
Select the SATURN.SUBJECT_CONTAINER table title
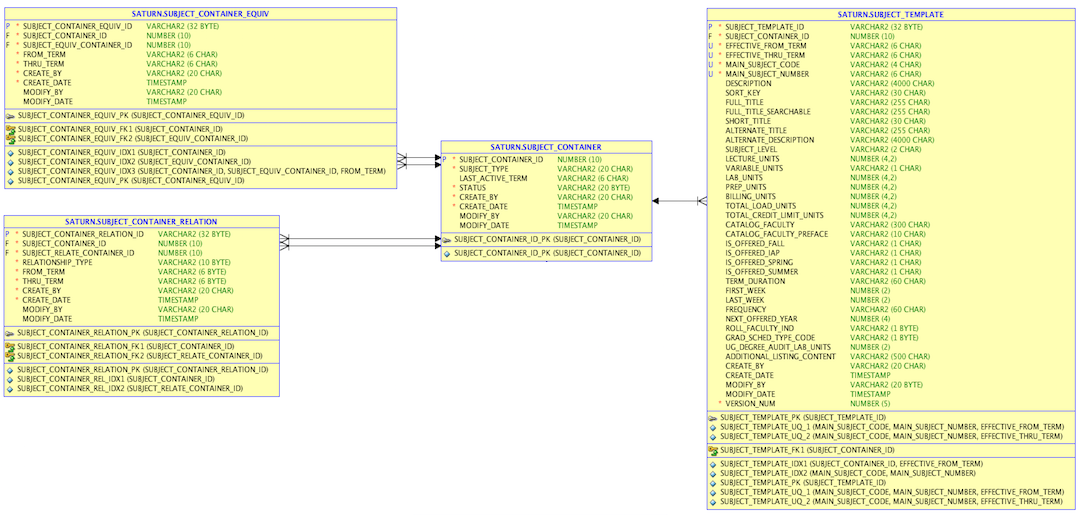tap(547, 147)
